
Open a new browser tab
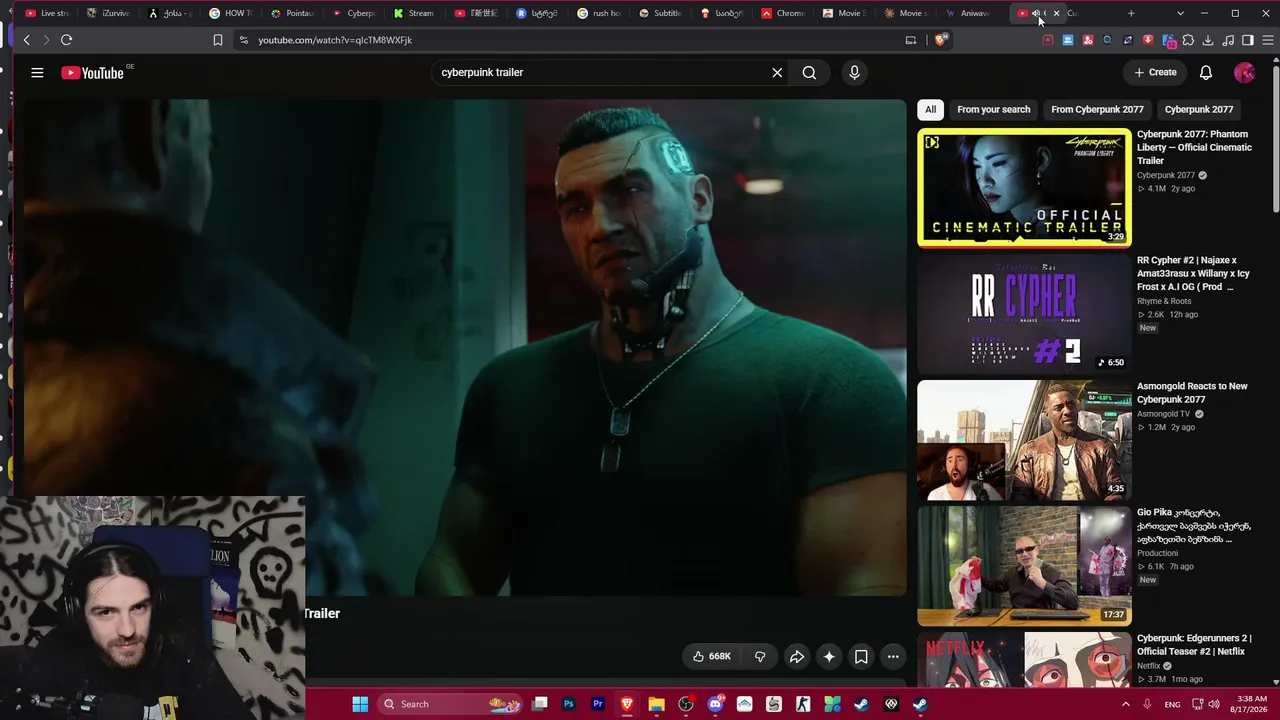1131,13
